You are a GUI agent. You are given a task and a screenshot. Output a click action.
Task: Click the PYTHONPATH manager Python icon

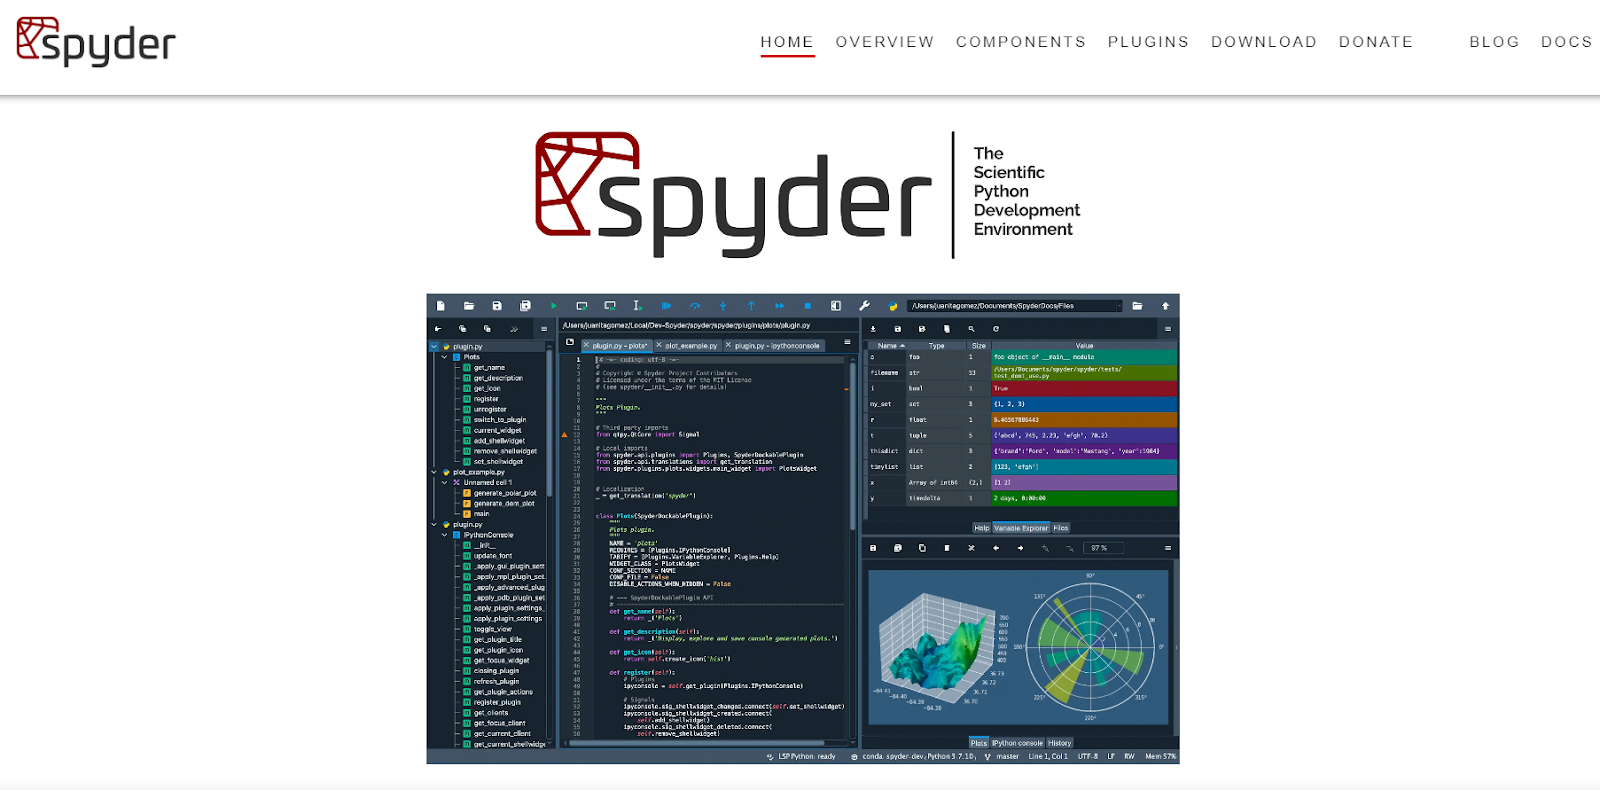[x=893, y=306]
